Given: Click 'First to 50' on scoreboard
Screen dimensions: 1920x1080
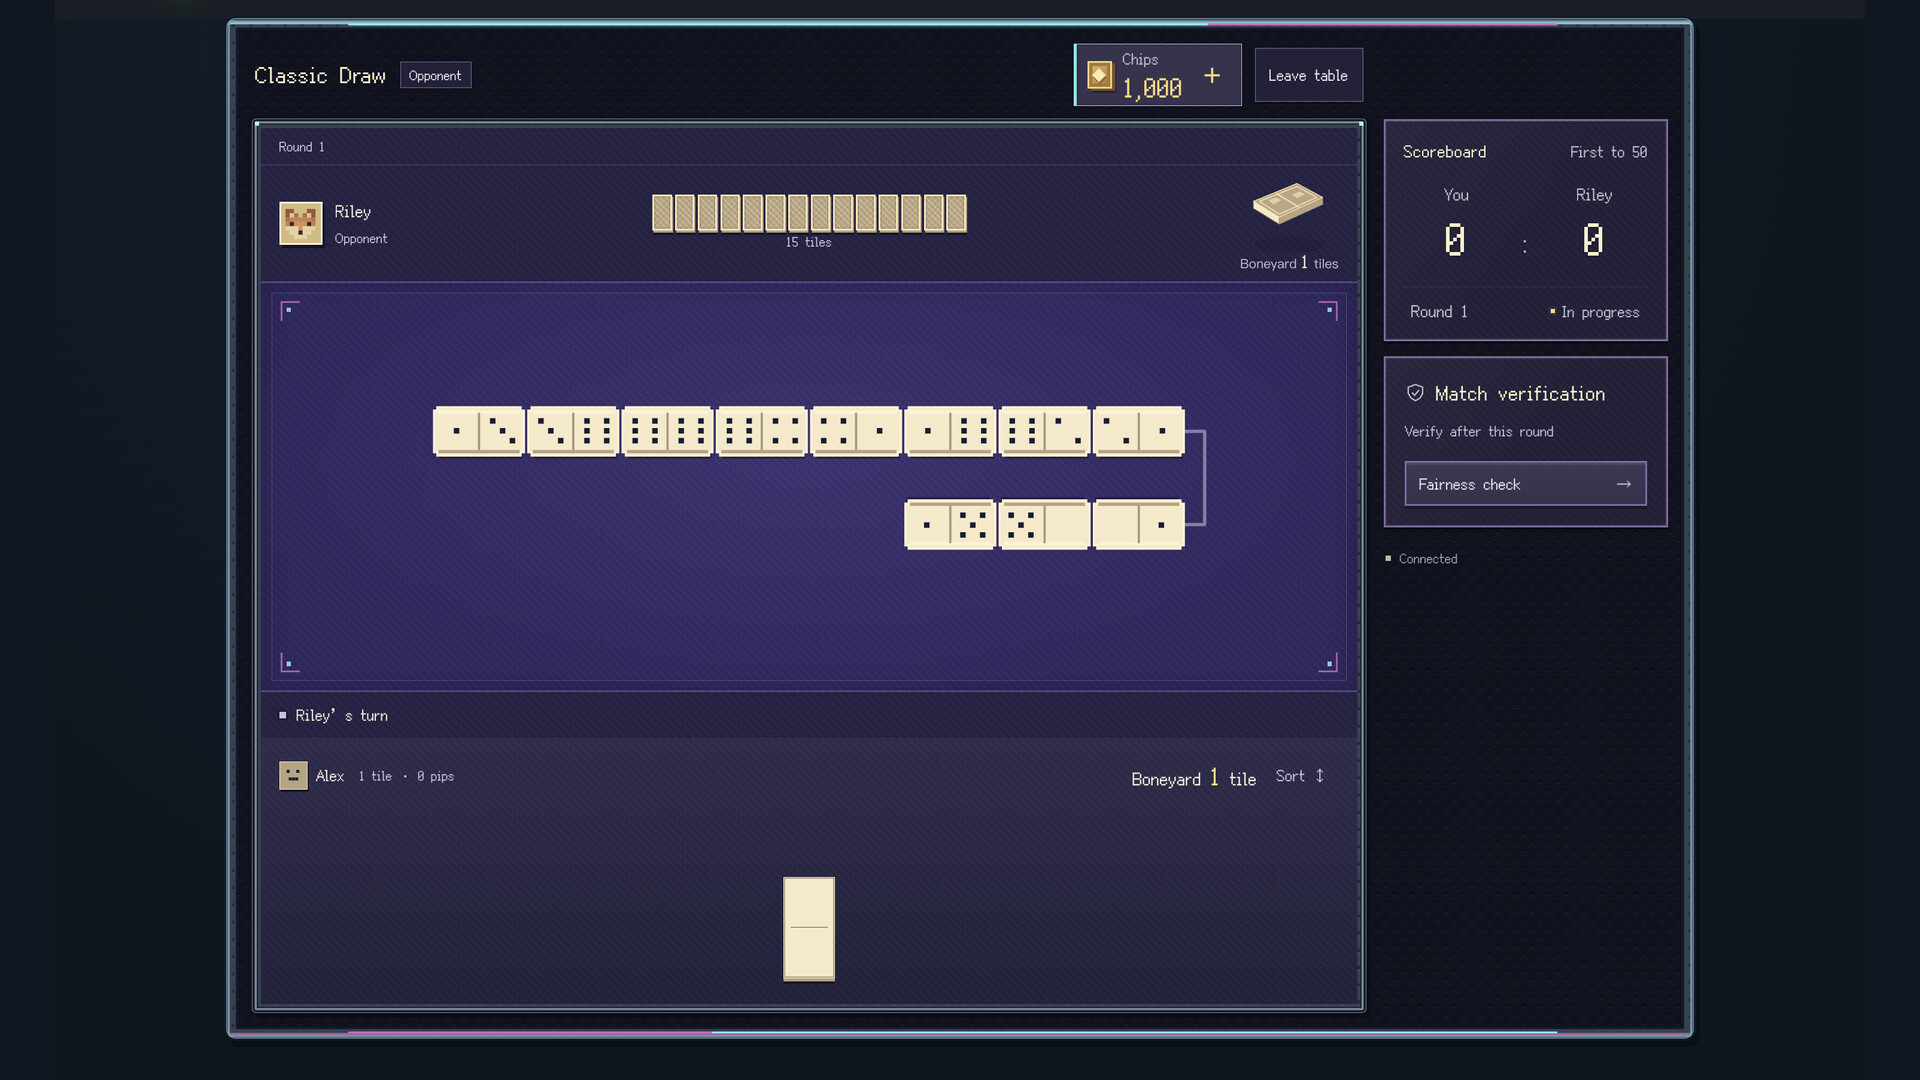Looking at the screenshot, I should click(1608, 152).
